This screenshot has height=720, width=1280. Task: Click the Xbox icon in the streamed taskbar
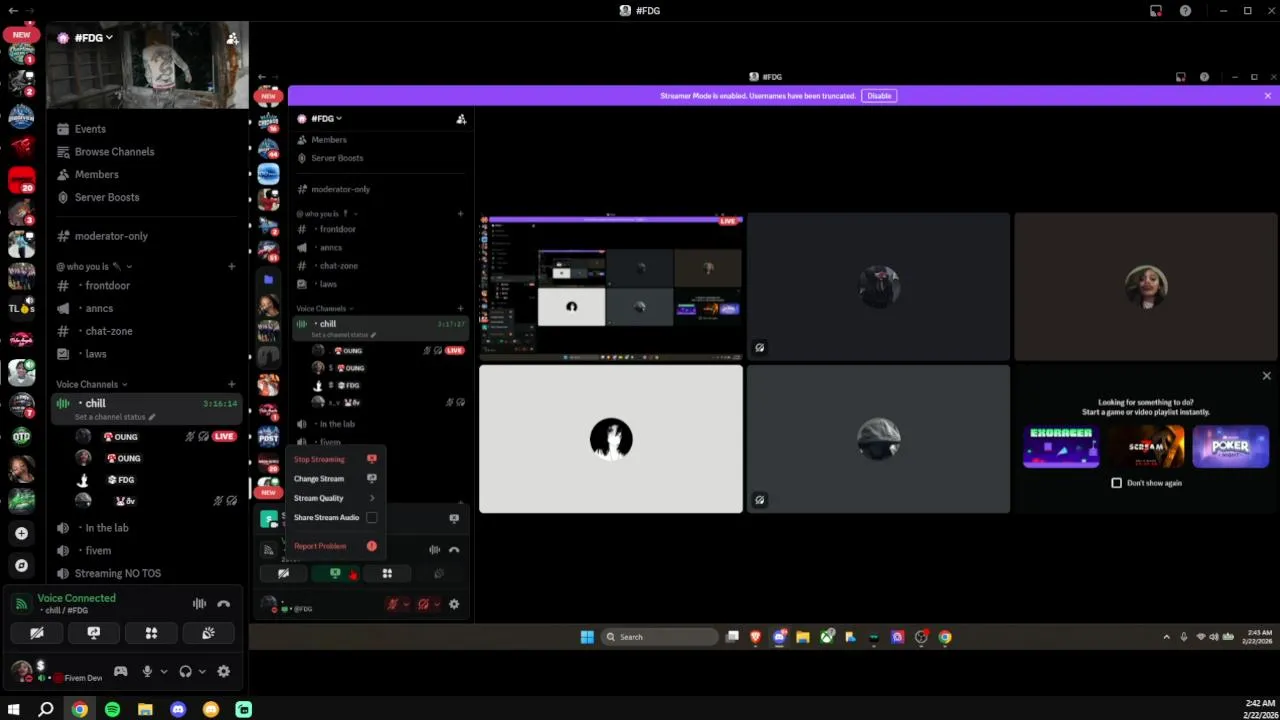click(827, 637)
